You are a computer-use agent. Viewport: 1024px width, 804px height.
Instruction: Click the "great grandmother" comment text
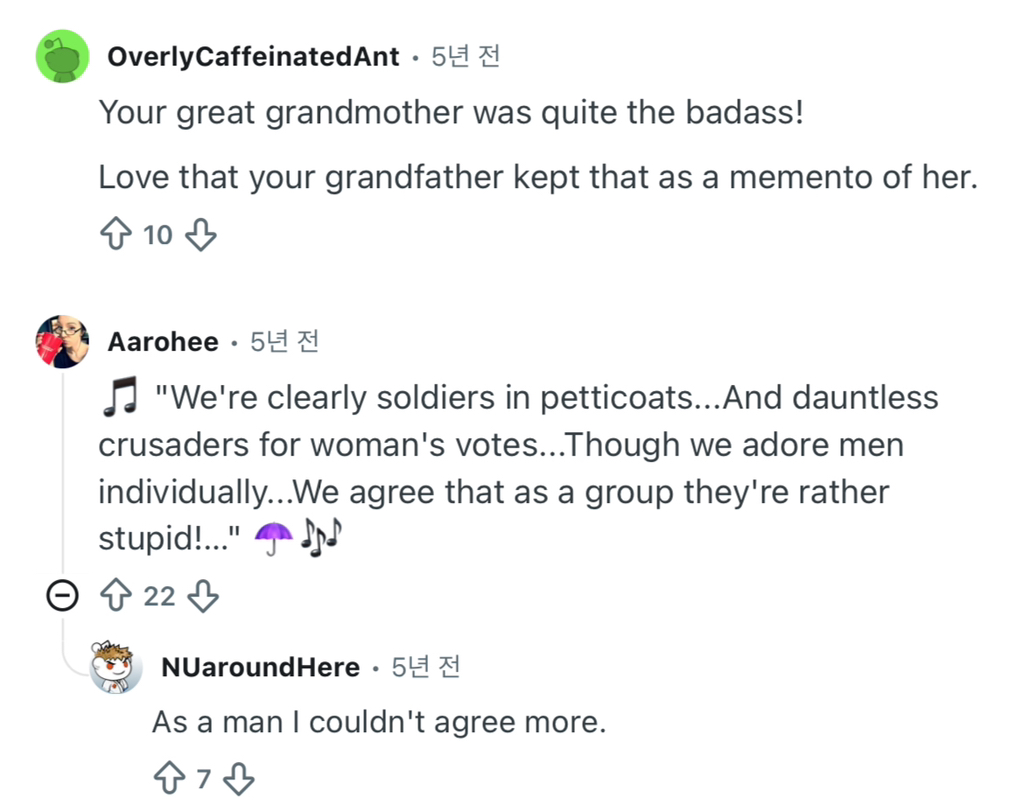pos(450,112)
